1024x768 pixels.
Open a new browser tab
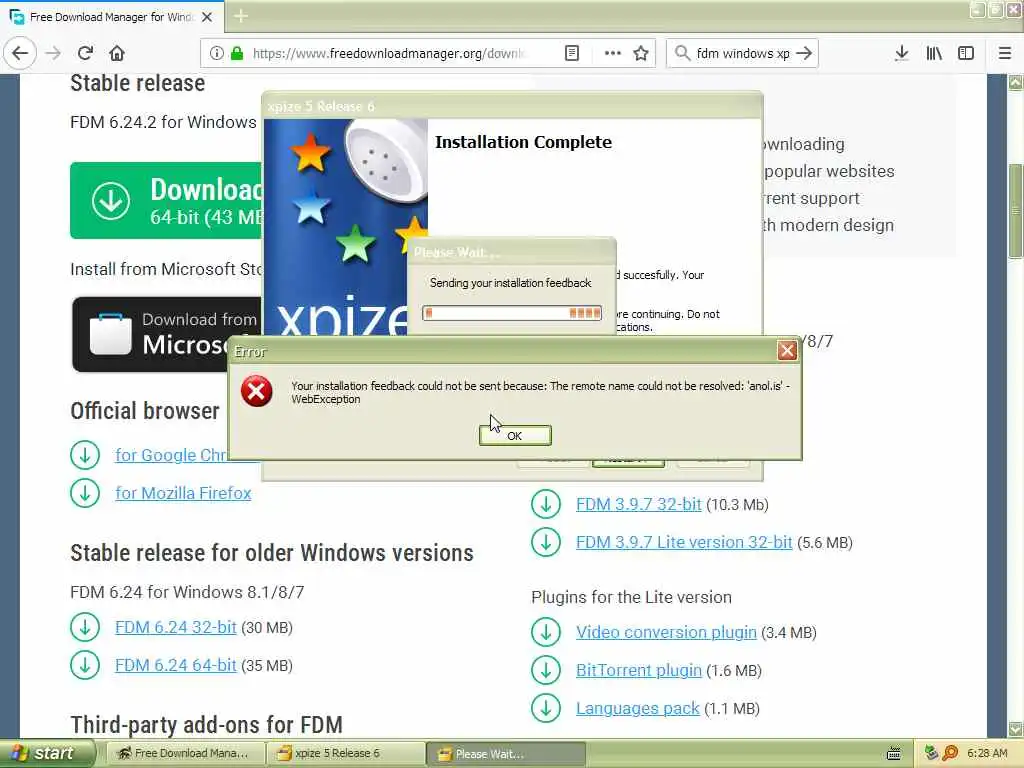(x=241, y=16)
